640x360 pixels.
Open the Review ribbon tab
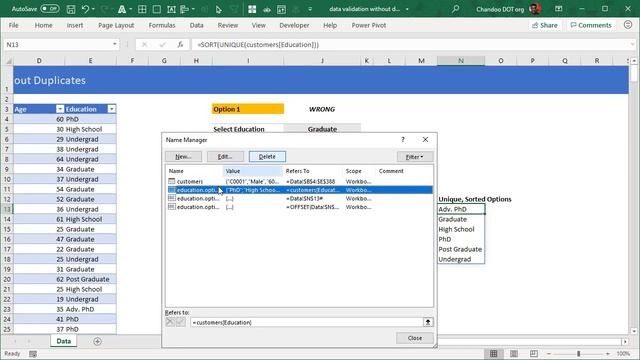pos(228,25)
